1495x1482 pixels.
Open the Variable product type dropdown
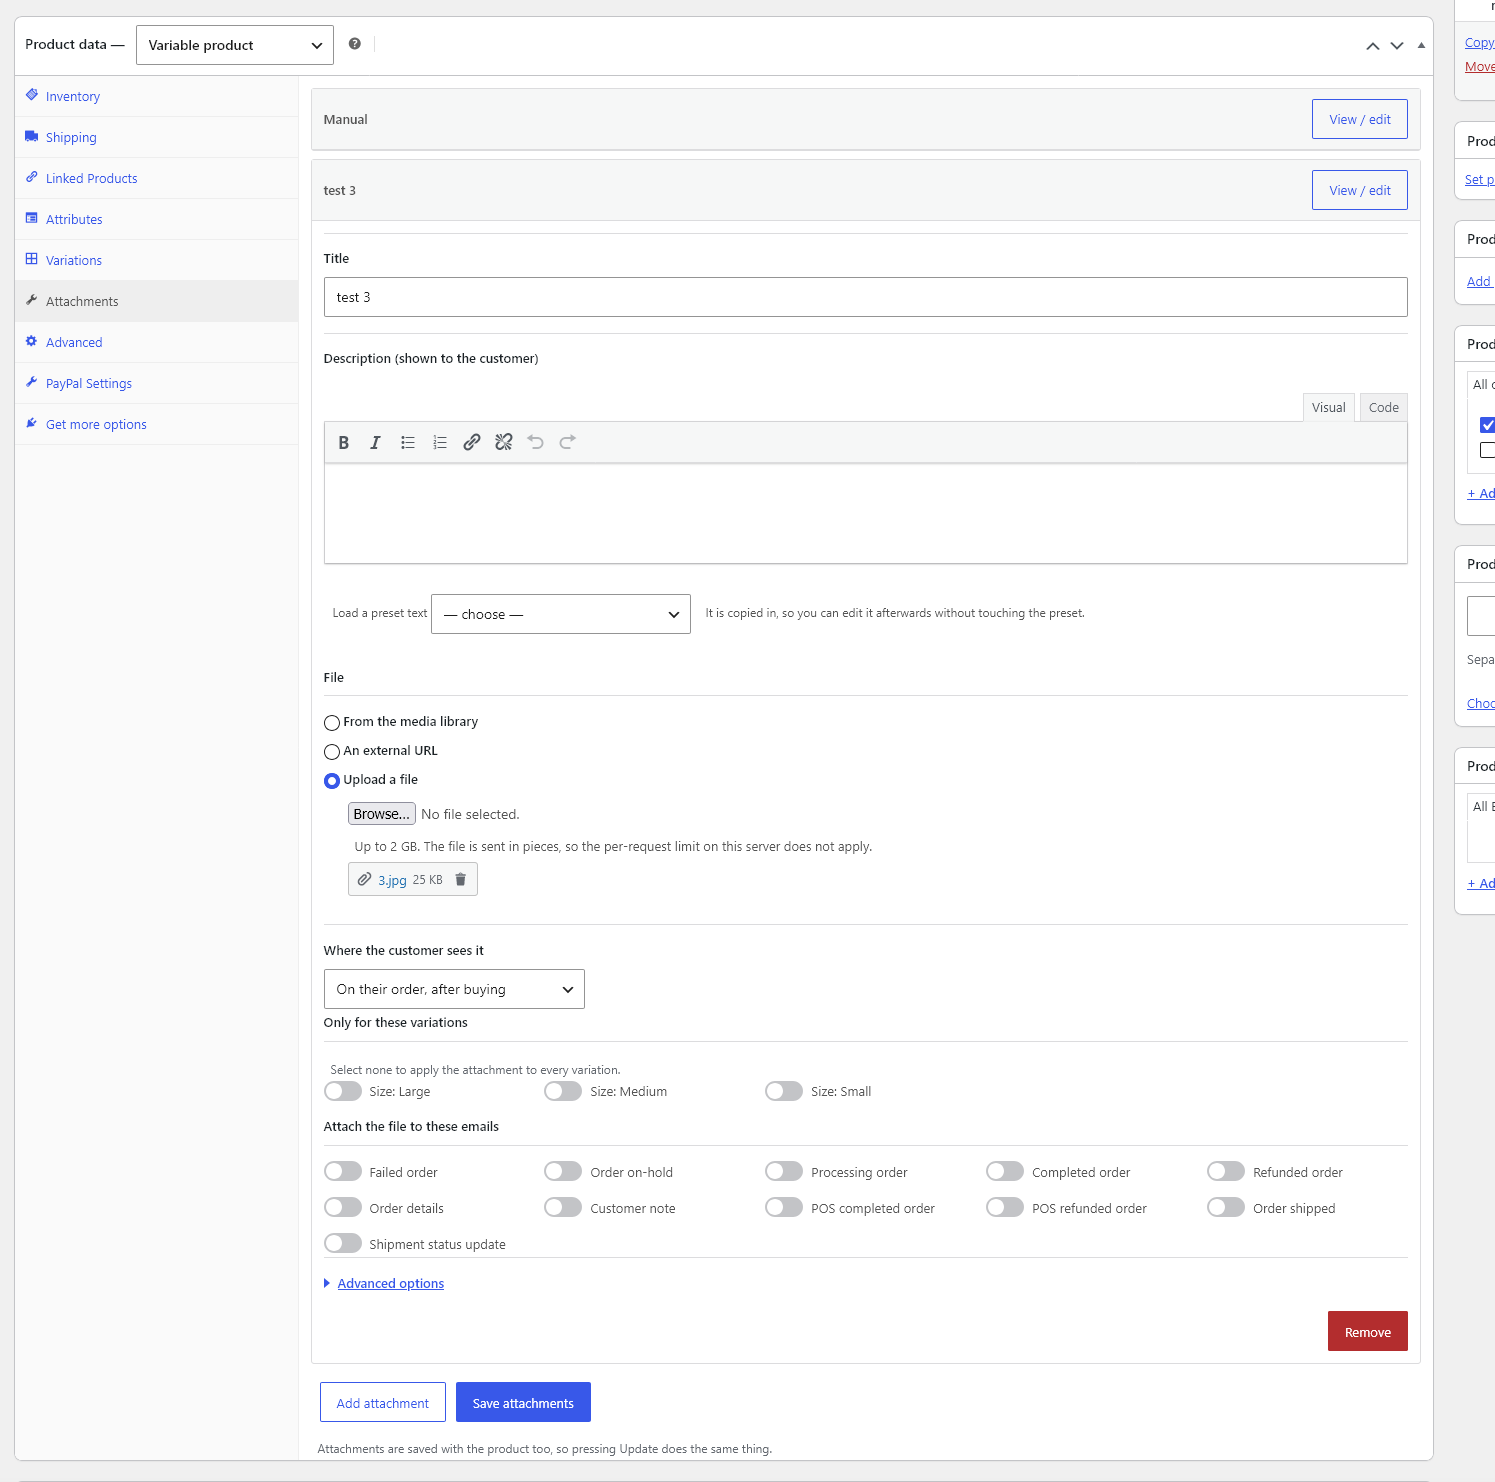[235, 45]
